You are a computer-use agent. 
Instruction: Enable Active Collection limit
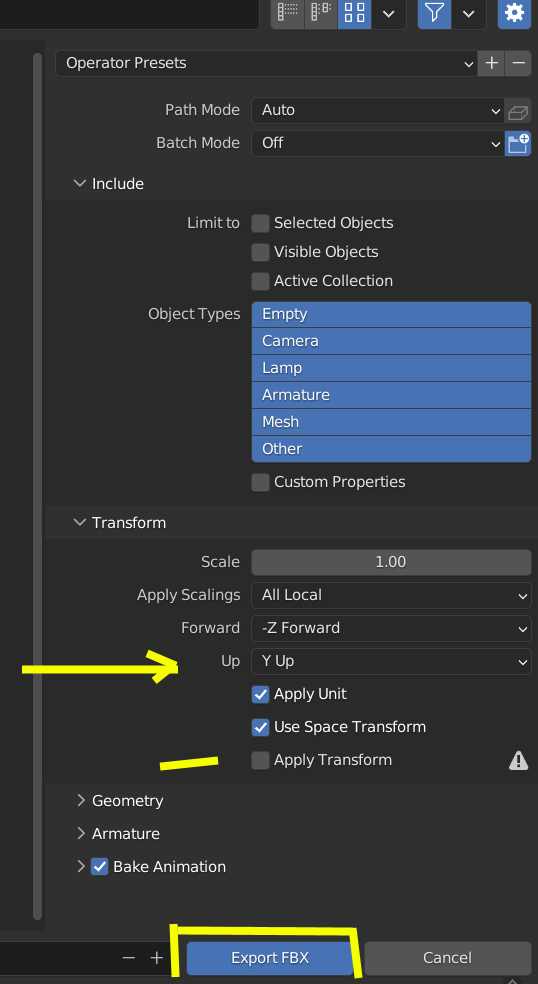[261, 281]
